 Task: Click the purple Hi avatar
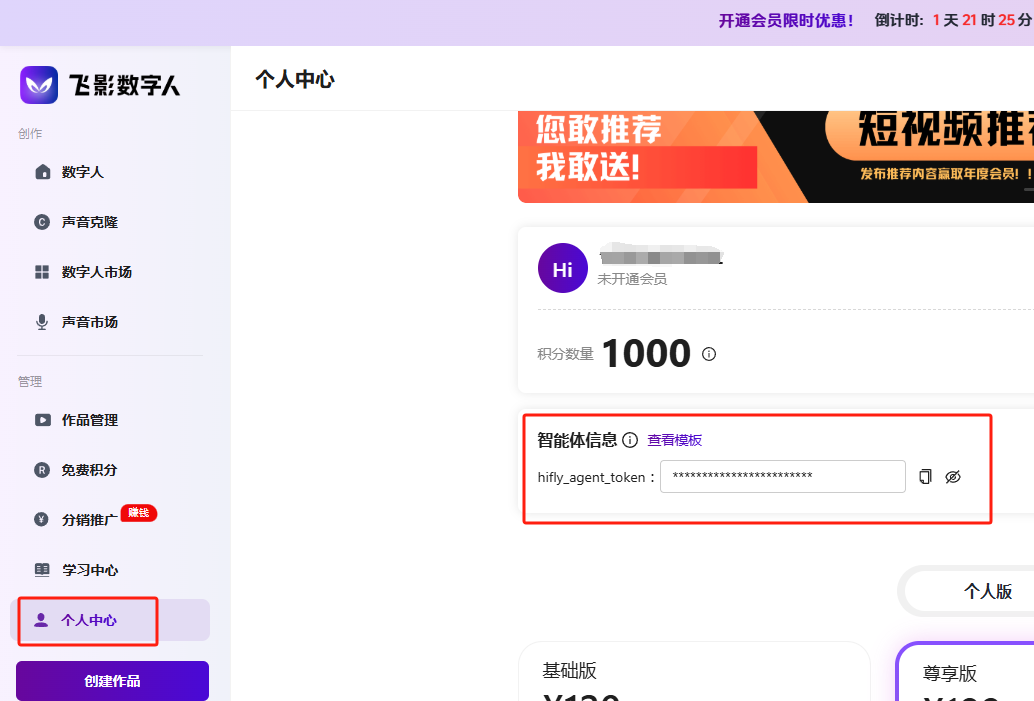pyautogui.click(x=563, y=268)
